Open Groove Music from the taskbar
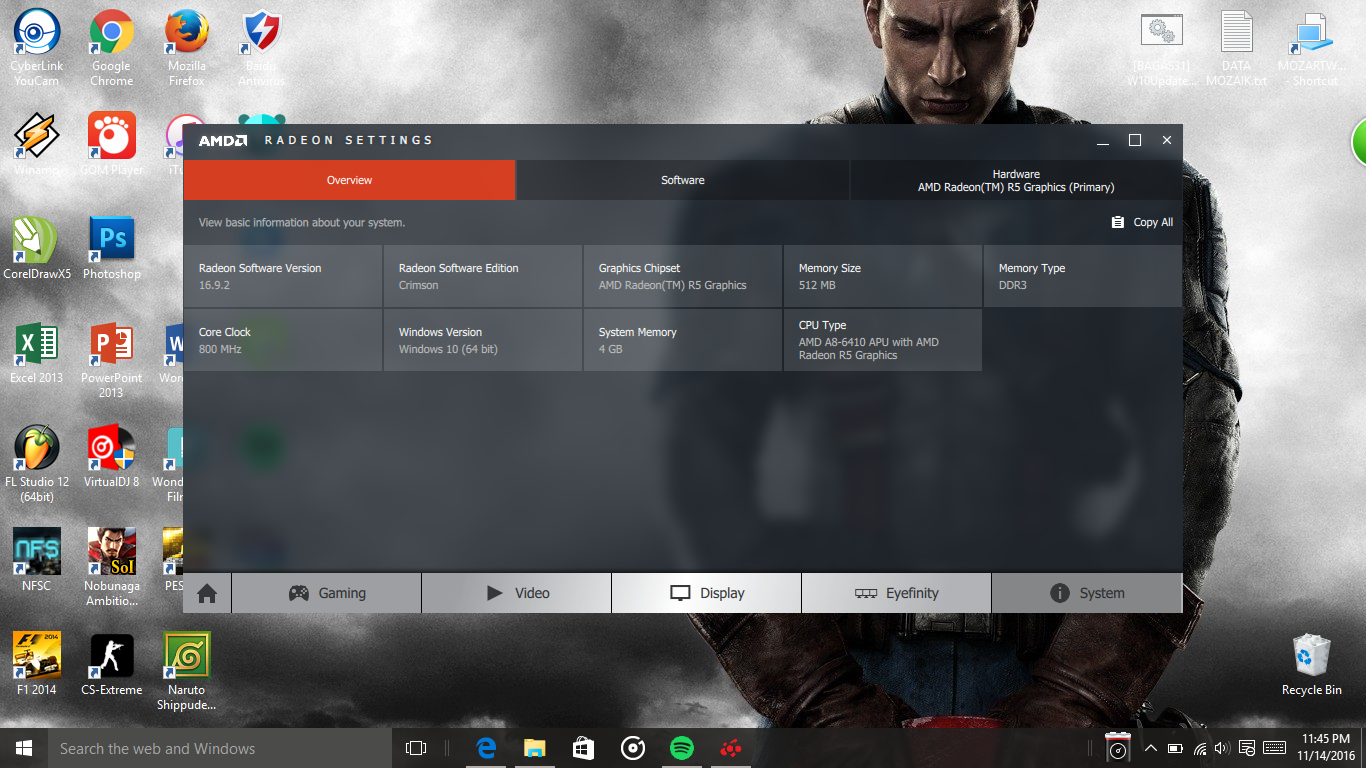 (x=633, y=748)
